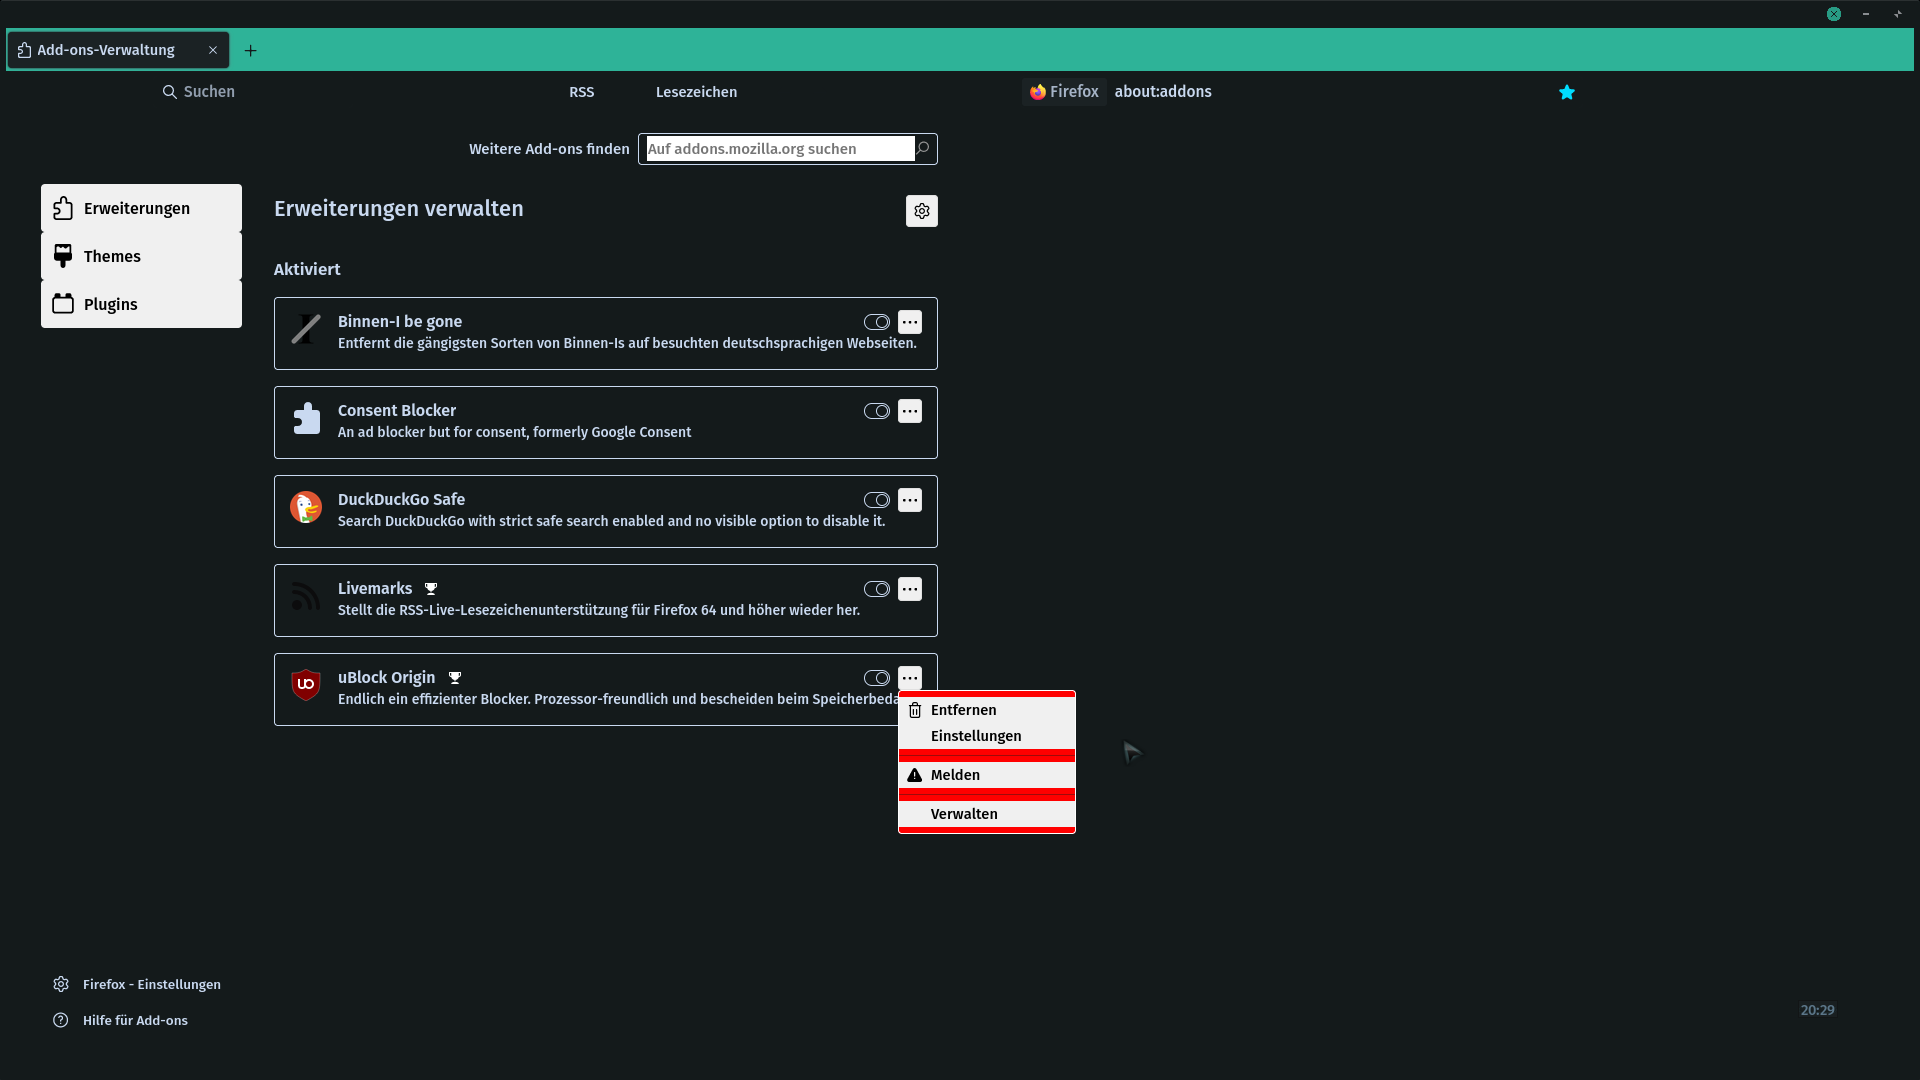Click the Consent Blocker puzzle piece icon
This screenshot has width=1920, height=1080.
click(x=306, y=418)
